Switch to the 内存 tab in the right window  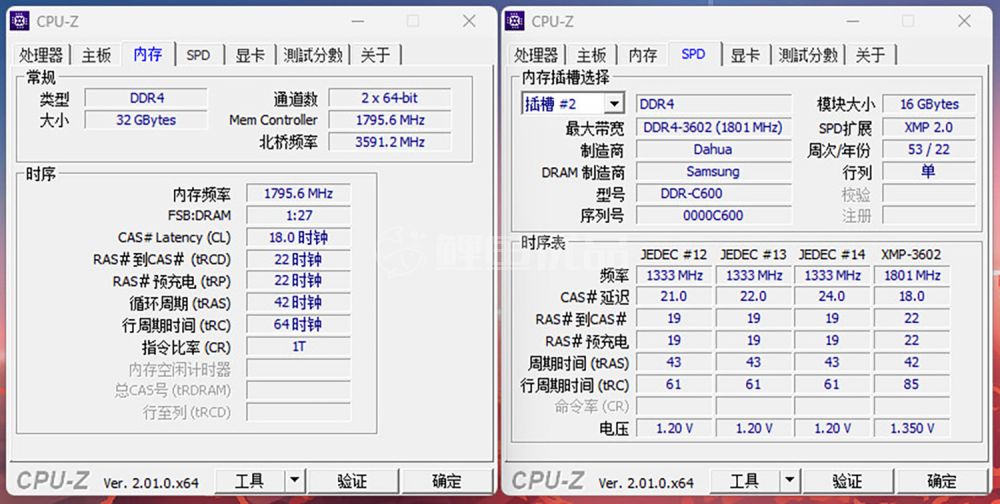643,55
